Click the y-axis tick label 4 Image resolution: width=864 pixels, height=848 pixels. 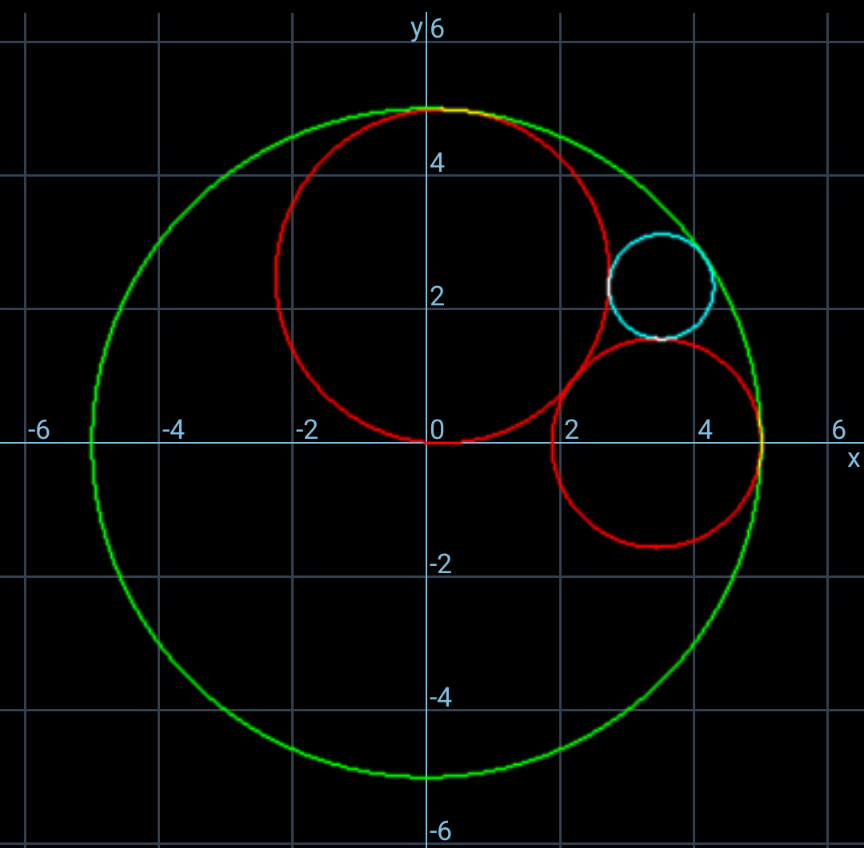click(437, 163)
